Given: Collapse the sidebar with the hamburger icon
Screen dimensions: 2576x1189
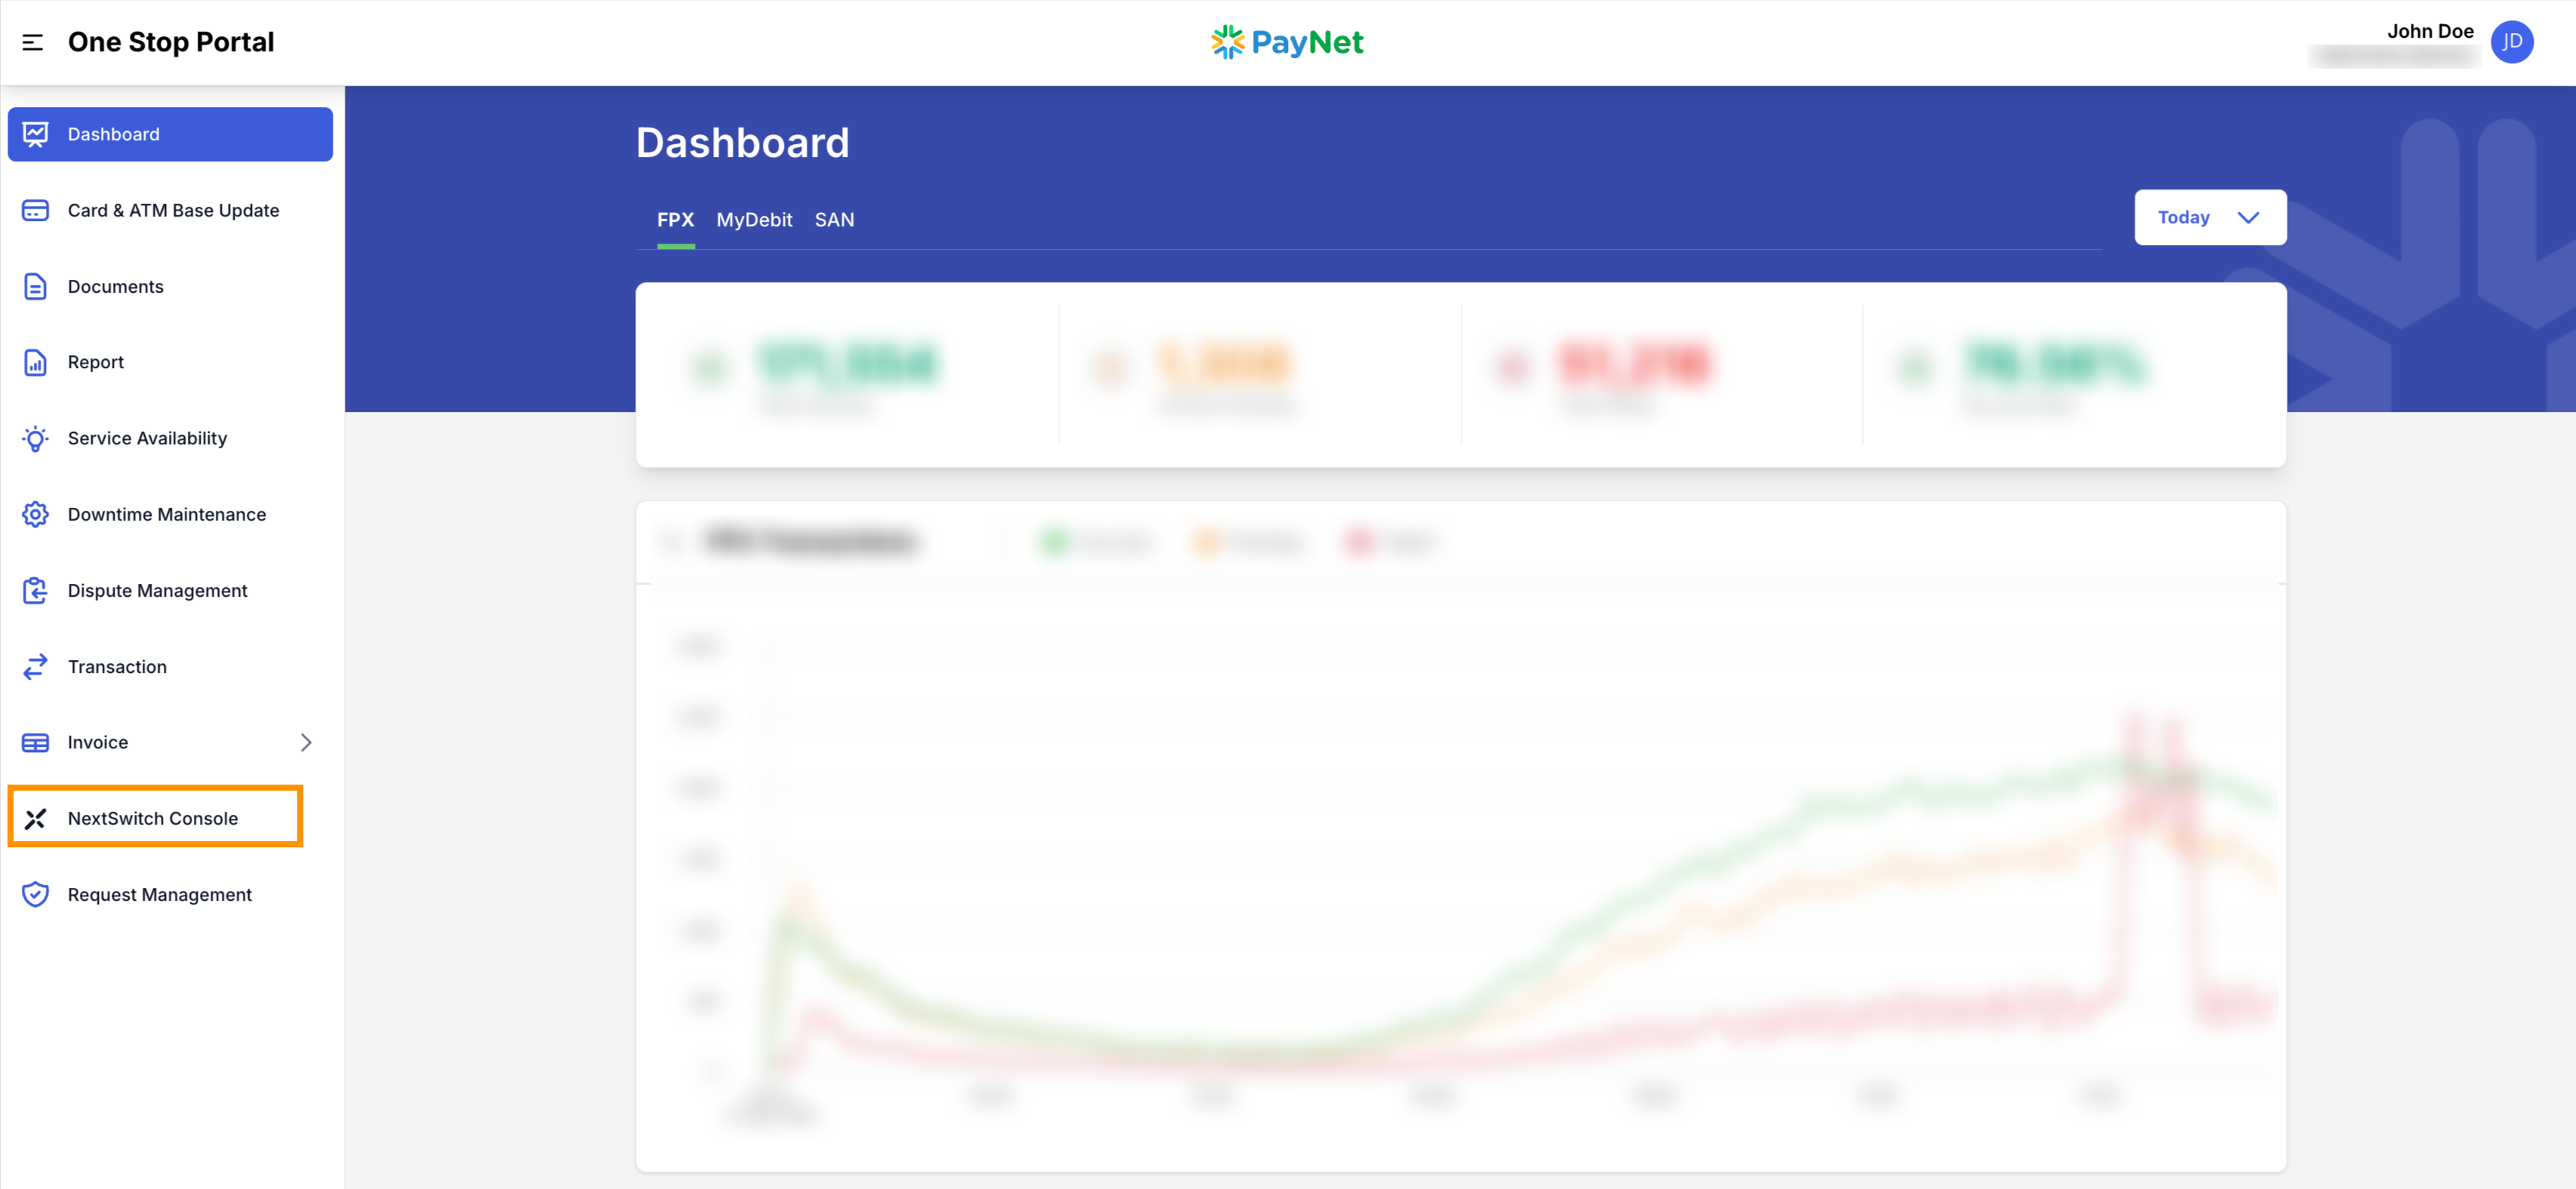Looking at the screenshot, I should tap(33, 42).
